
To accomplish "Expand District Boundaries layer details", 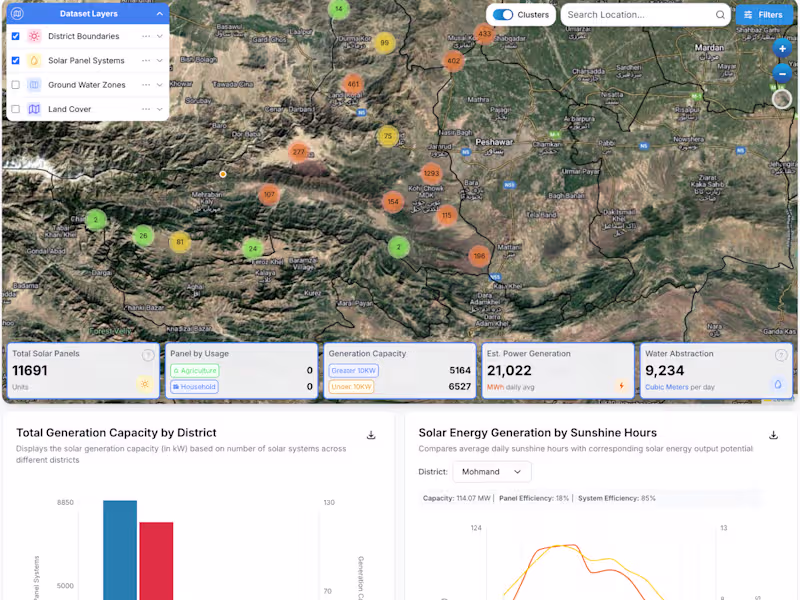I will [160, 36].
